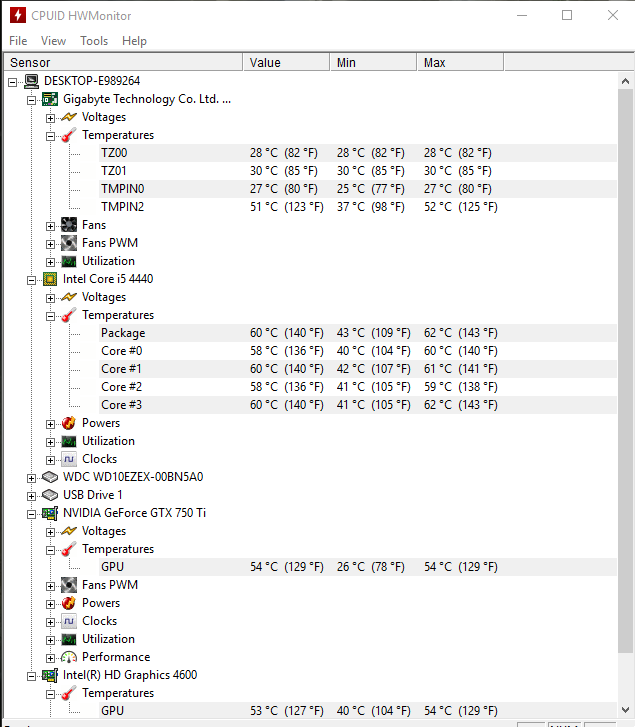Expand Intel Core i5 Powers node
Image resolution: width=635 pixels, height=727 pixels.
pos(50,425)
